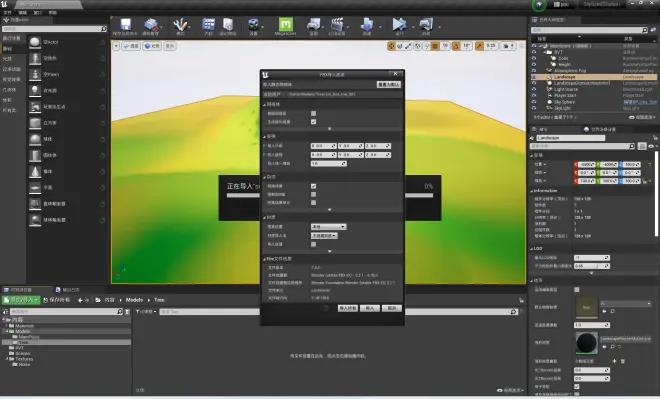Open the File menu in menu bar
This screenshot has height=399, width=660.
(x=7, y=13)
